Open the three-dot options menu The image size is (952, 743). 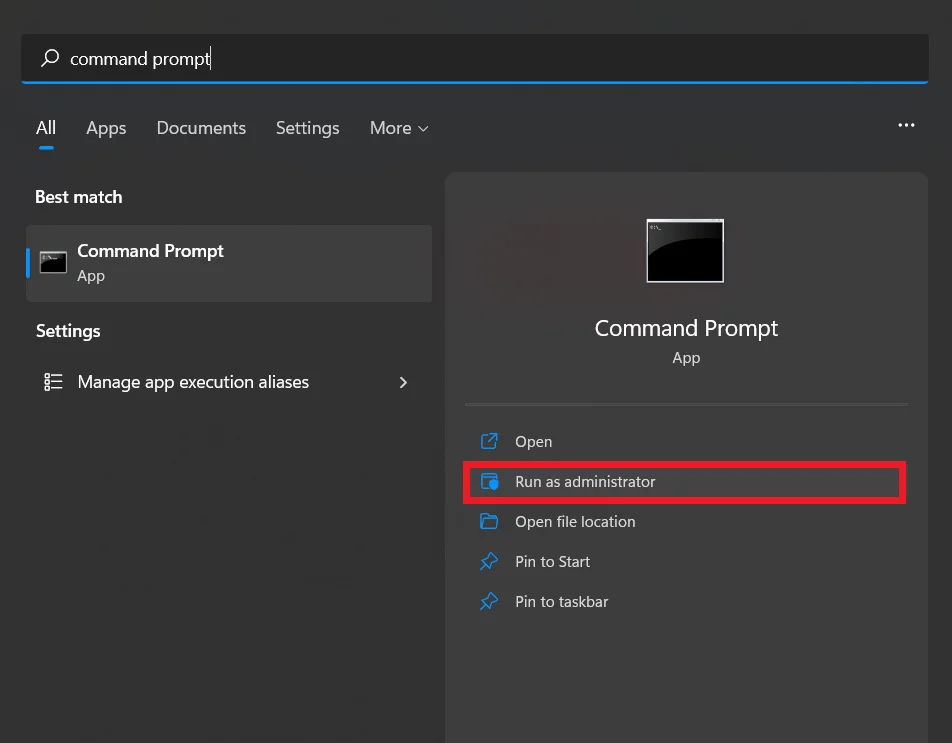point(906,126)
